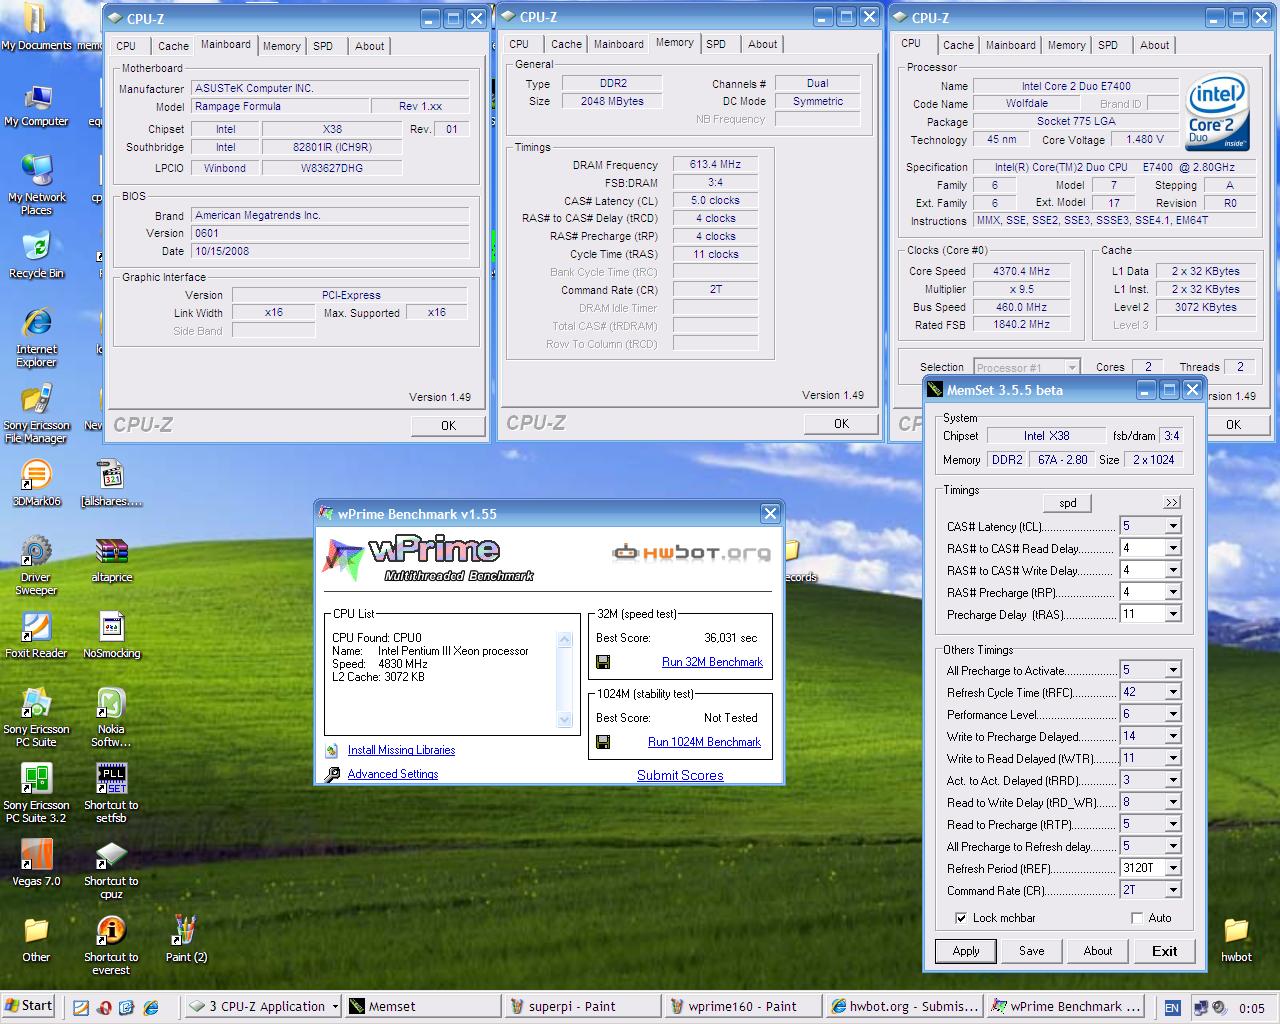The image size is (1280, 1024).
Task: Click OK in the CPU-Z Memory window
Action: pyautogui.click(x=841, y=424)
